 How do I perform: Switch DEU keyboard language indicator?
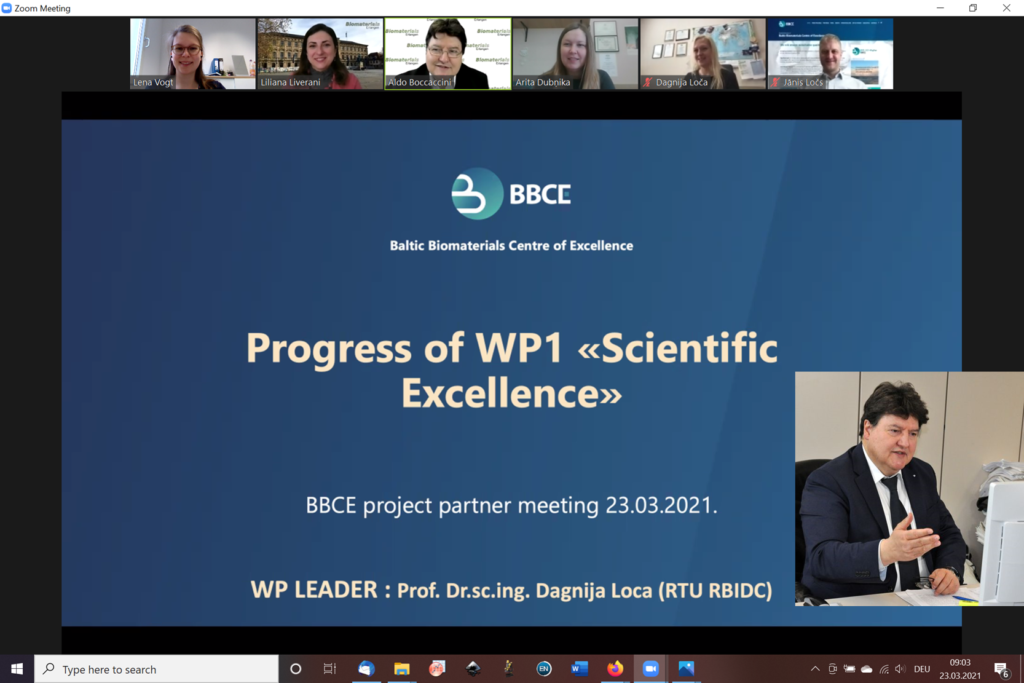922,669
